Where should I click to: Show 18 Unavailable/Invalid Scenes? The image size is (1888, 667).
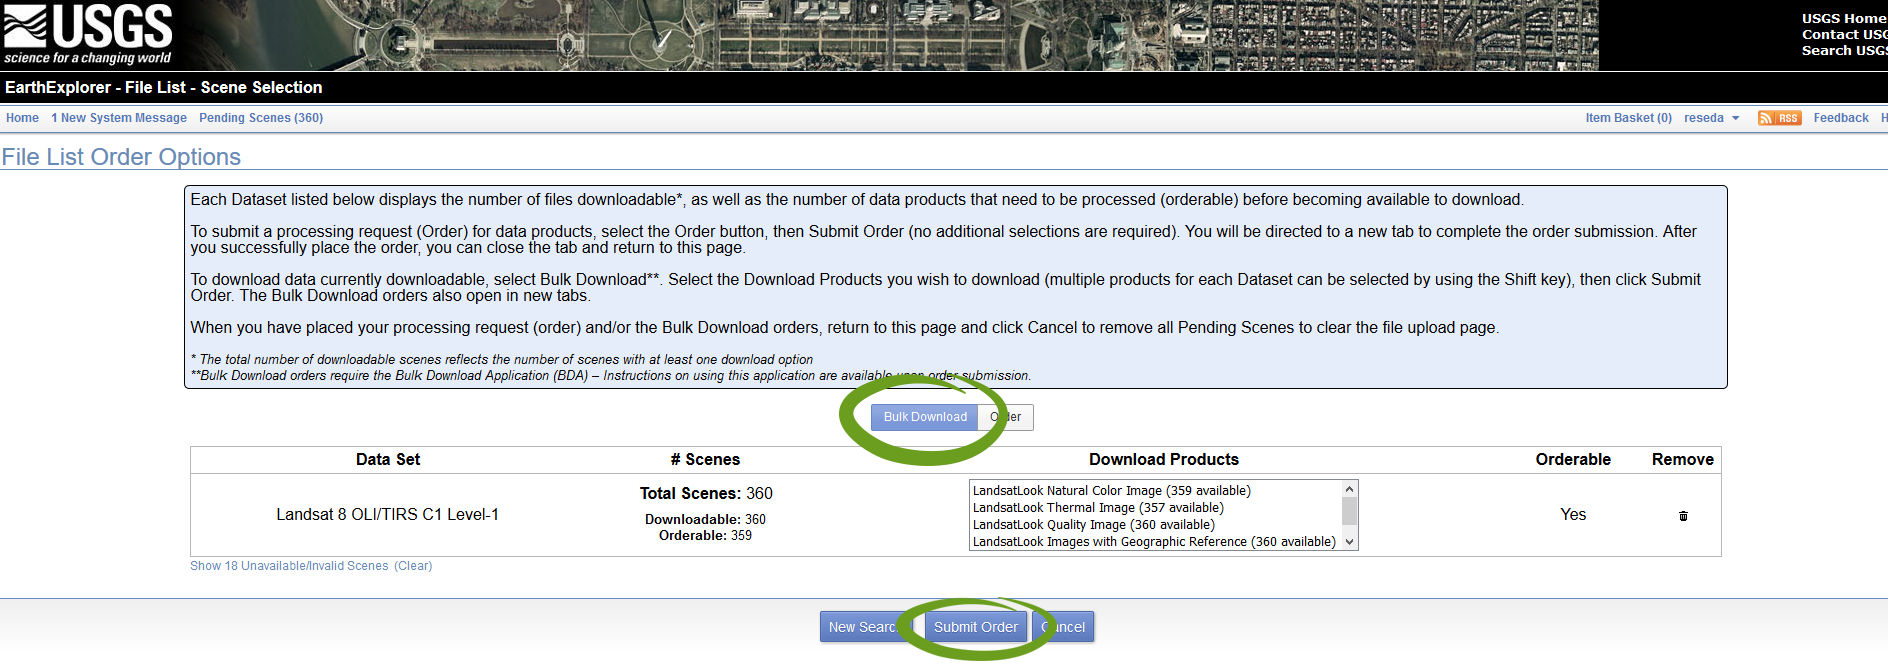pos(289,566)
